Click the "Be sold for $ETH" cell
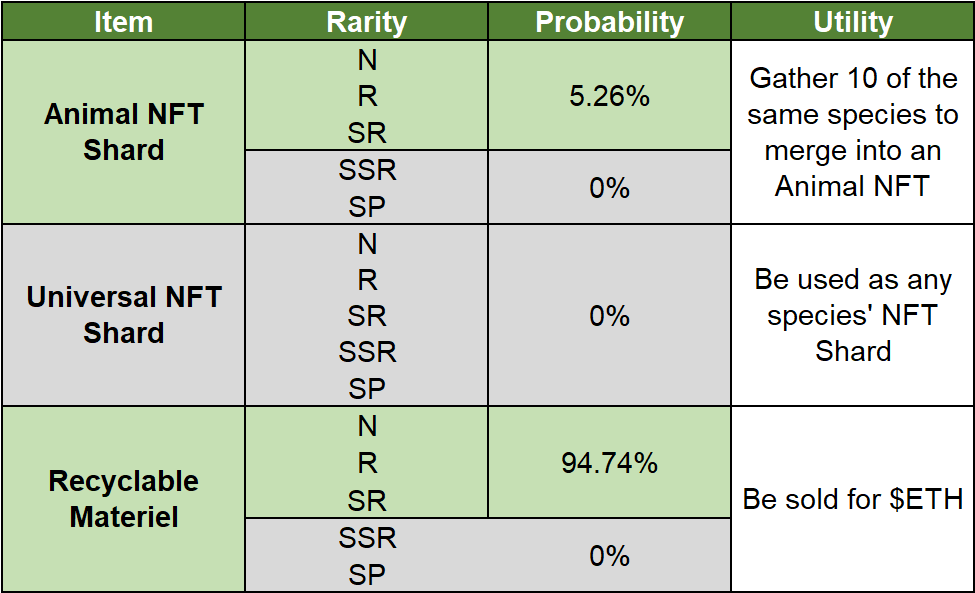The width and height of the screenshot is (975, 593). coord(852,499)
